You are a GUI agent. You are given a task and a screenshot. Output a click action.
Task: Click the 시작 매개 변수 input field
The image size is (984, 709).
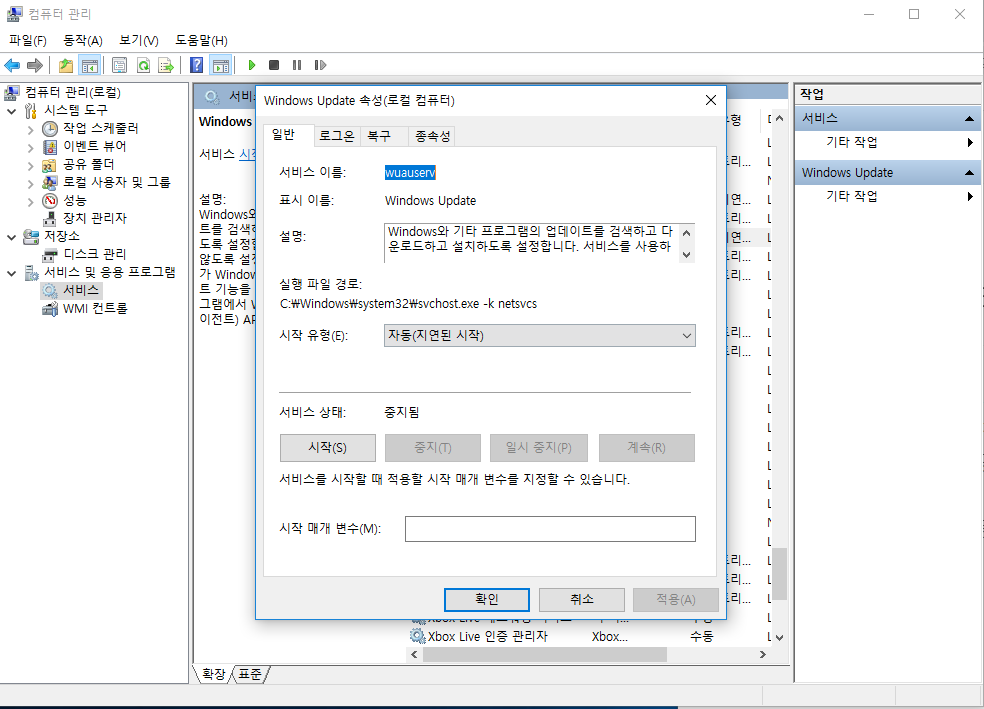[550, 529]
